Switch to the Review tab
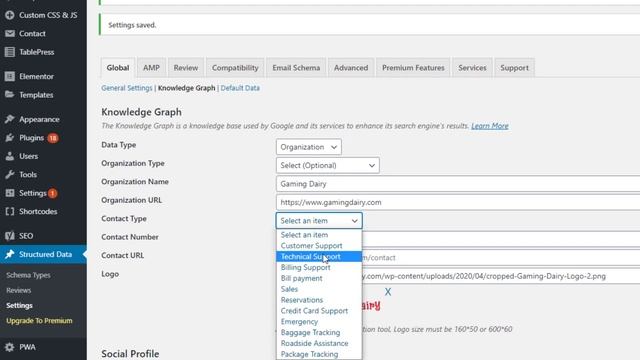 [186, 68]
